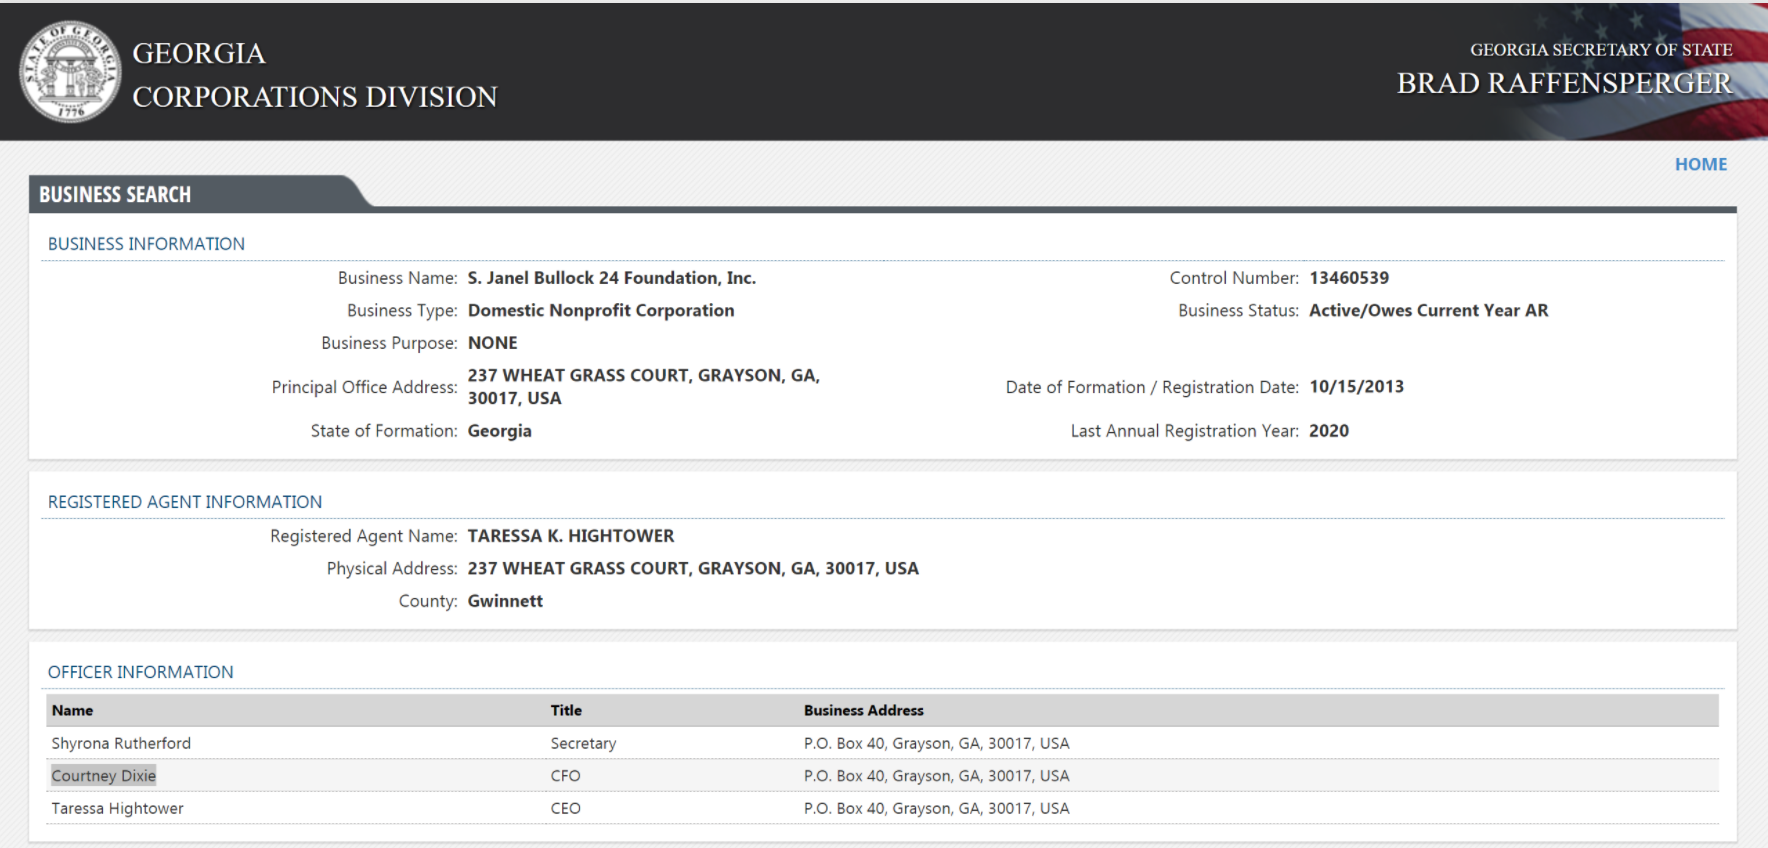The width and height of the screenshot is (1768, 848).
Task: Click the control number 13460539
Action: click(1348, 278)
